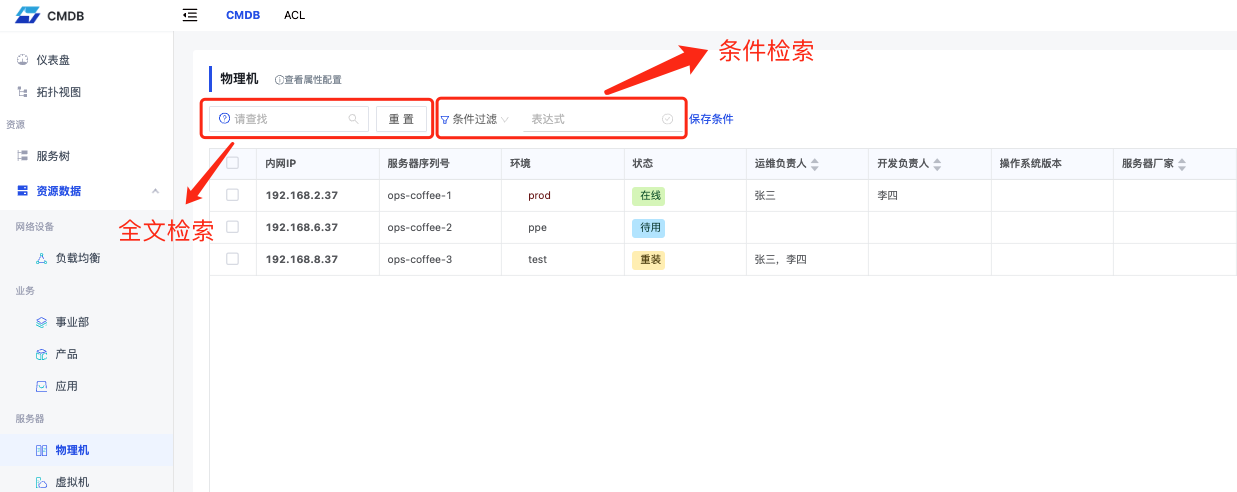Select the checkbox for 192.168.8.37
The height and width of the screenshot is (492, 1237).
coord(232,259)
